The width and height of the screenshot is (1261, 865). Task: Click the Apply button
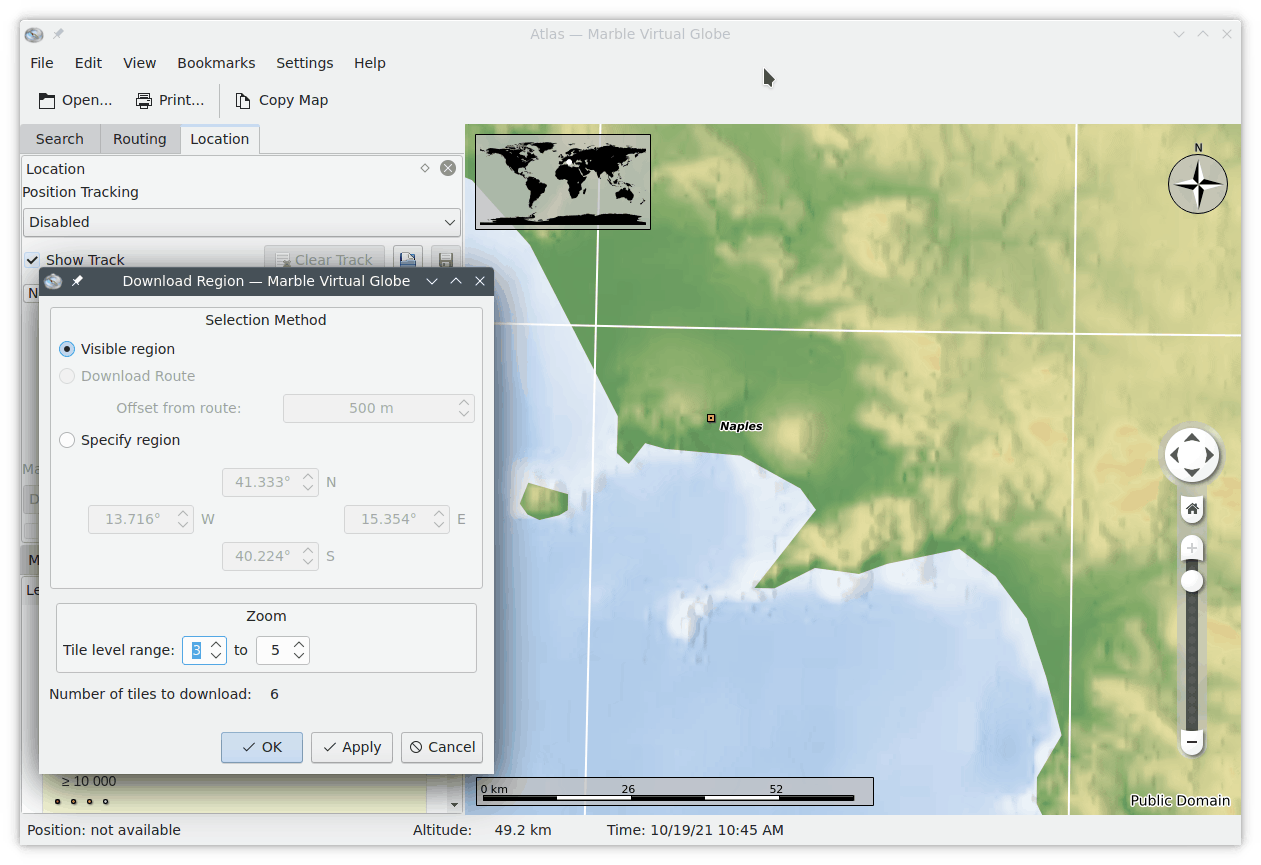pos(352,747)
